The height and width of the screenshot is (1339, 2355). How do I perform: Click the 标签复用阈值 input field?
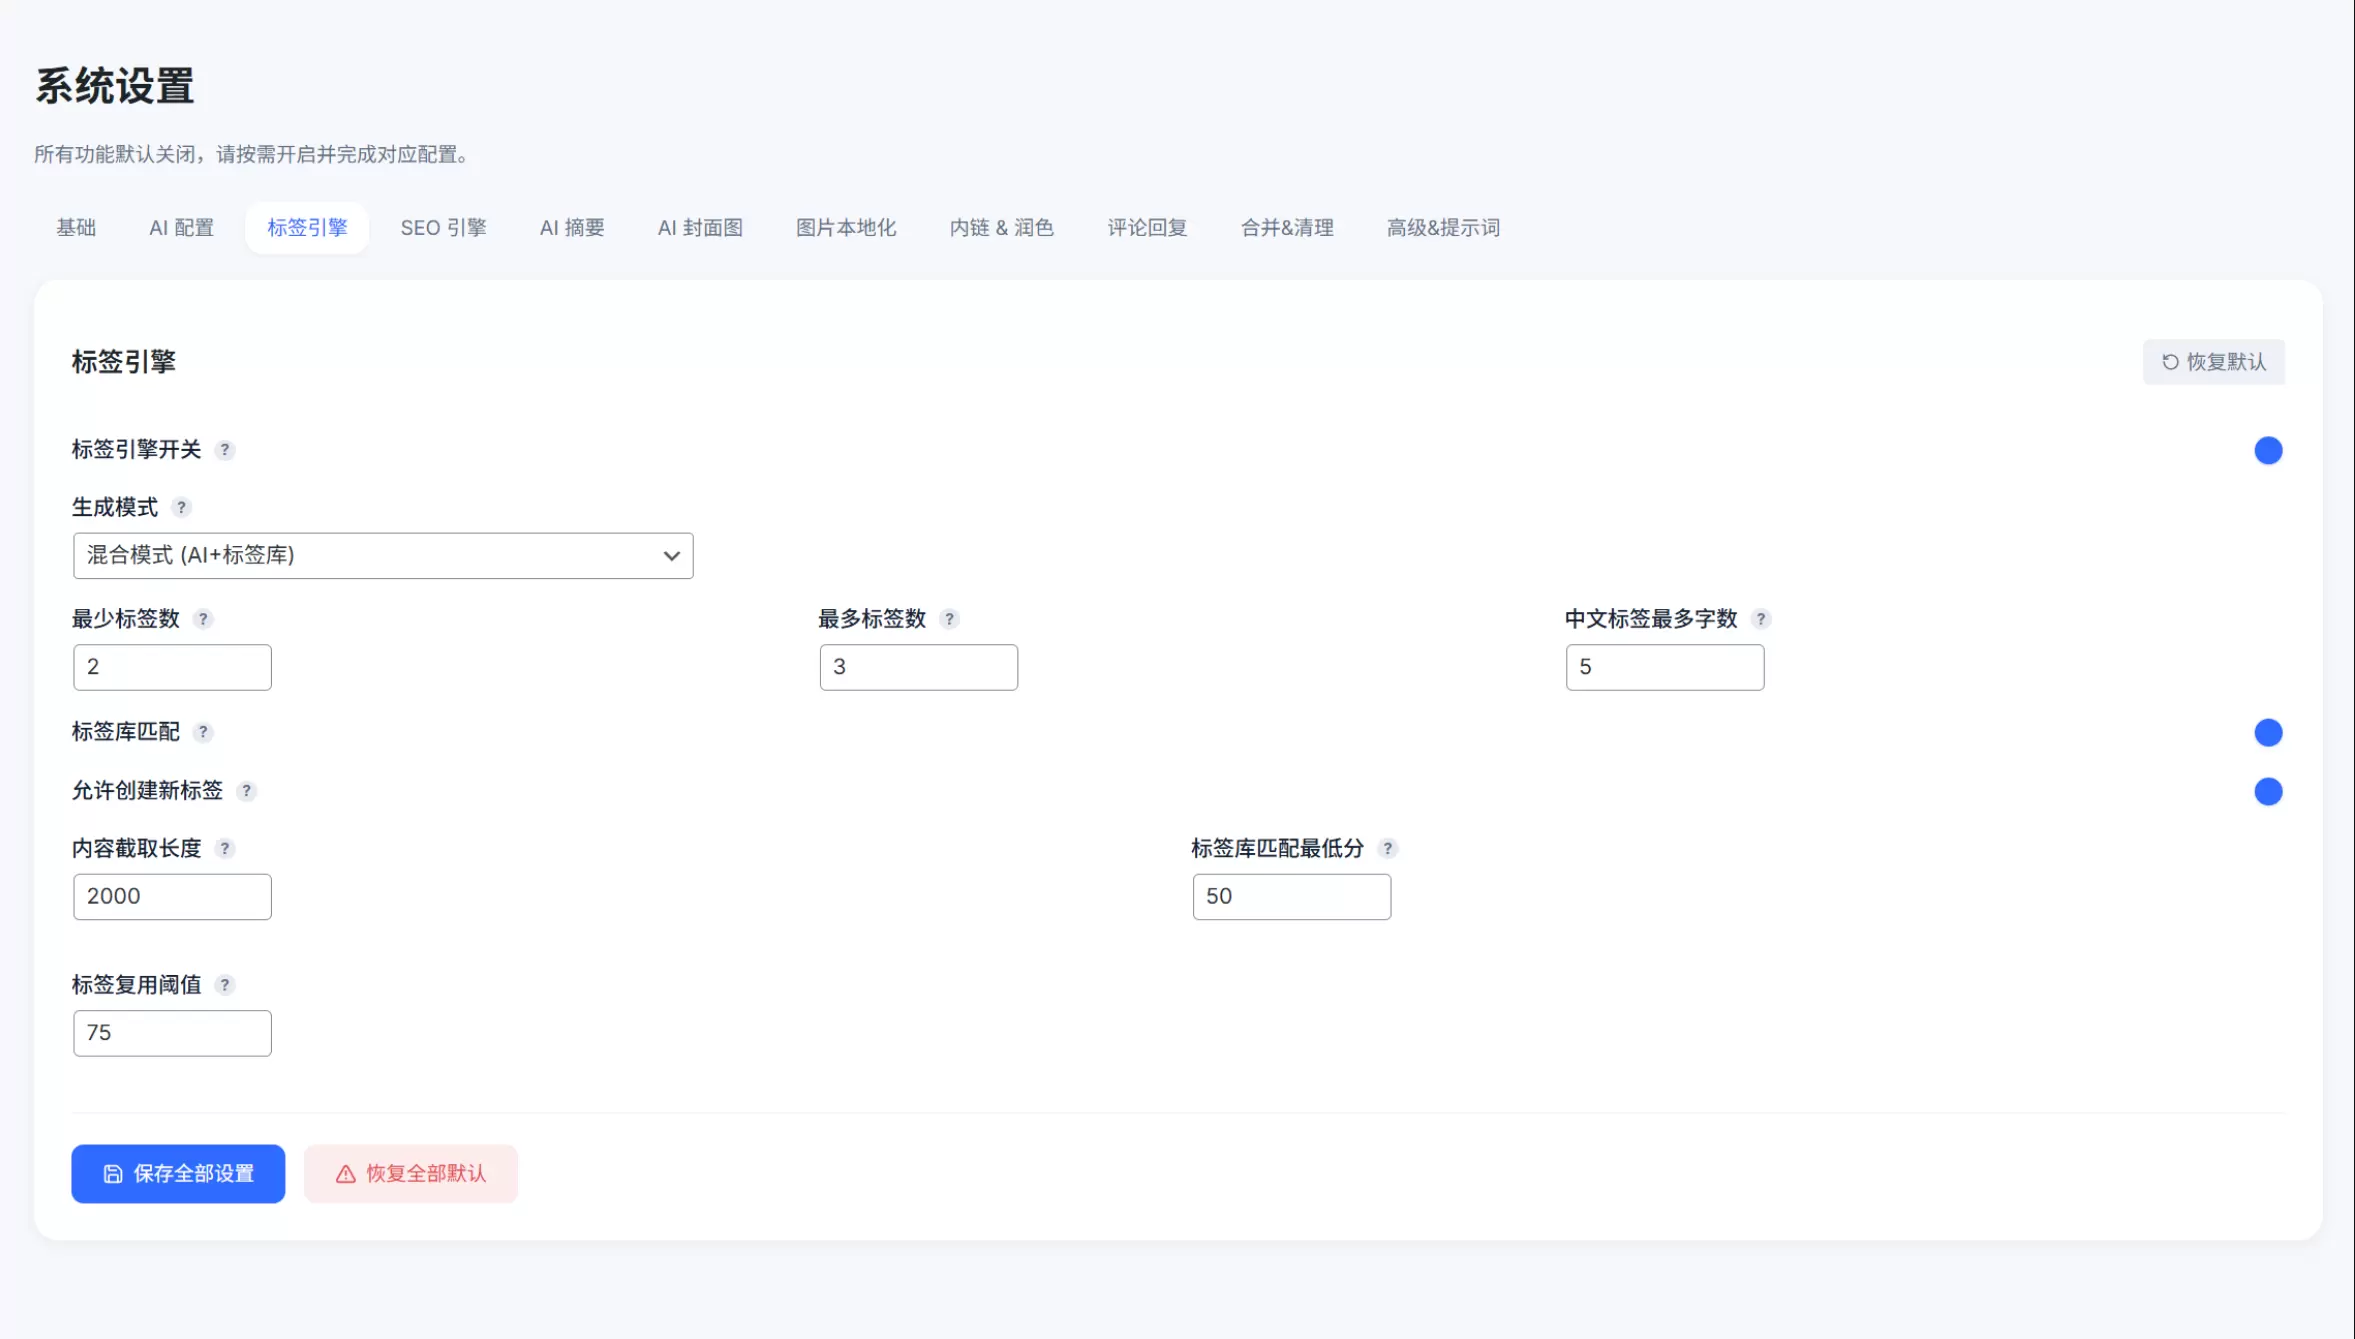[x=172, y=1033]
